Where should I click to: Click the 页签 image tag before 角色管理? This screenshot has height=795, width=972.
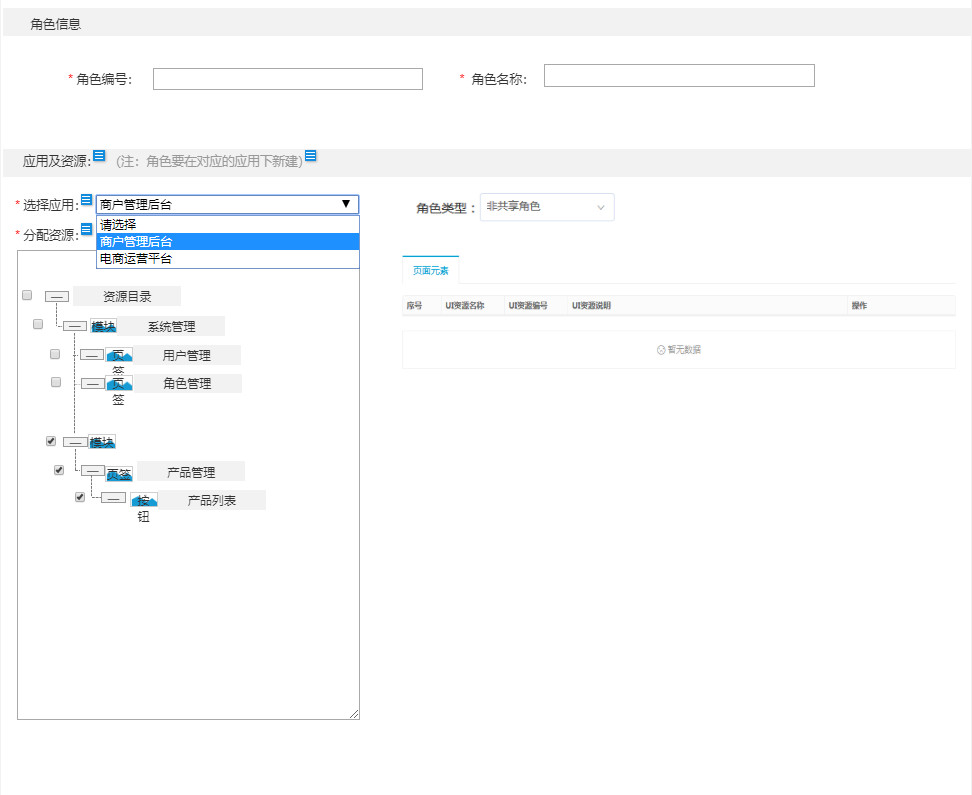pos(119,384)
